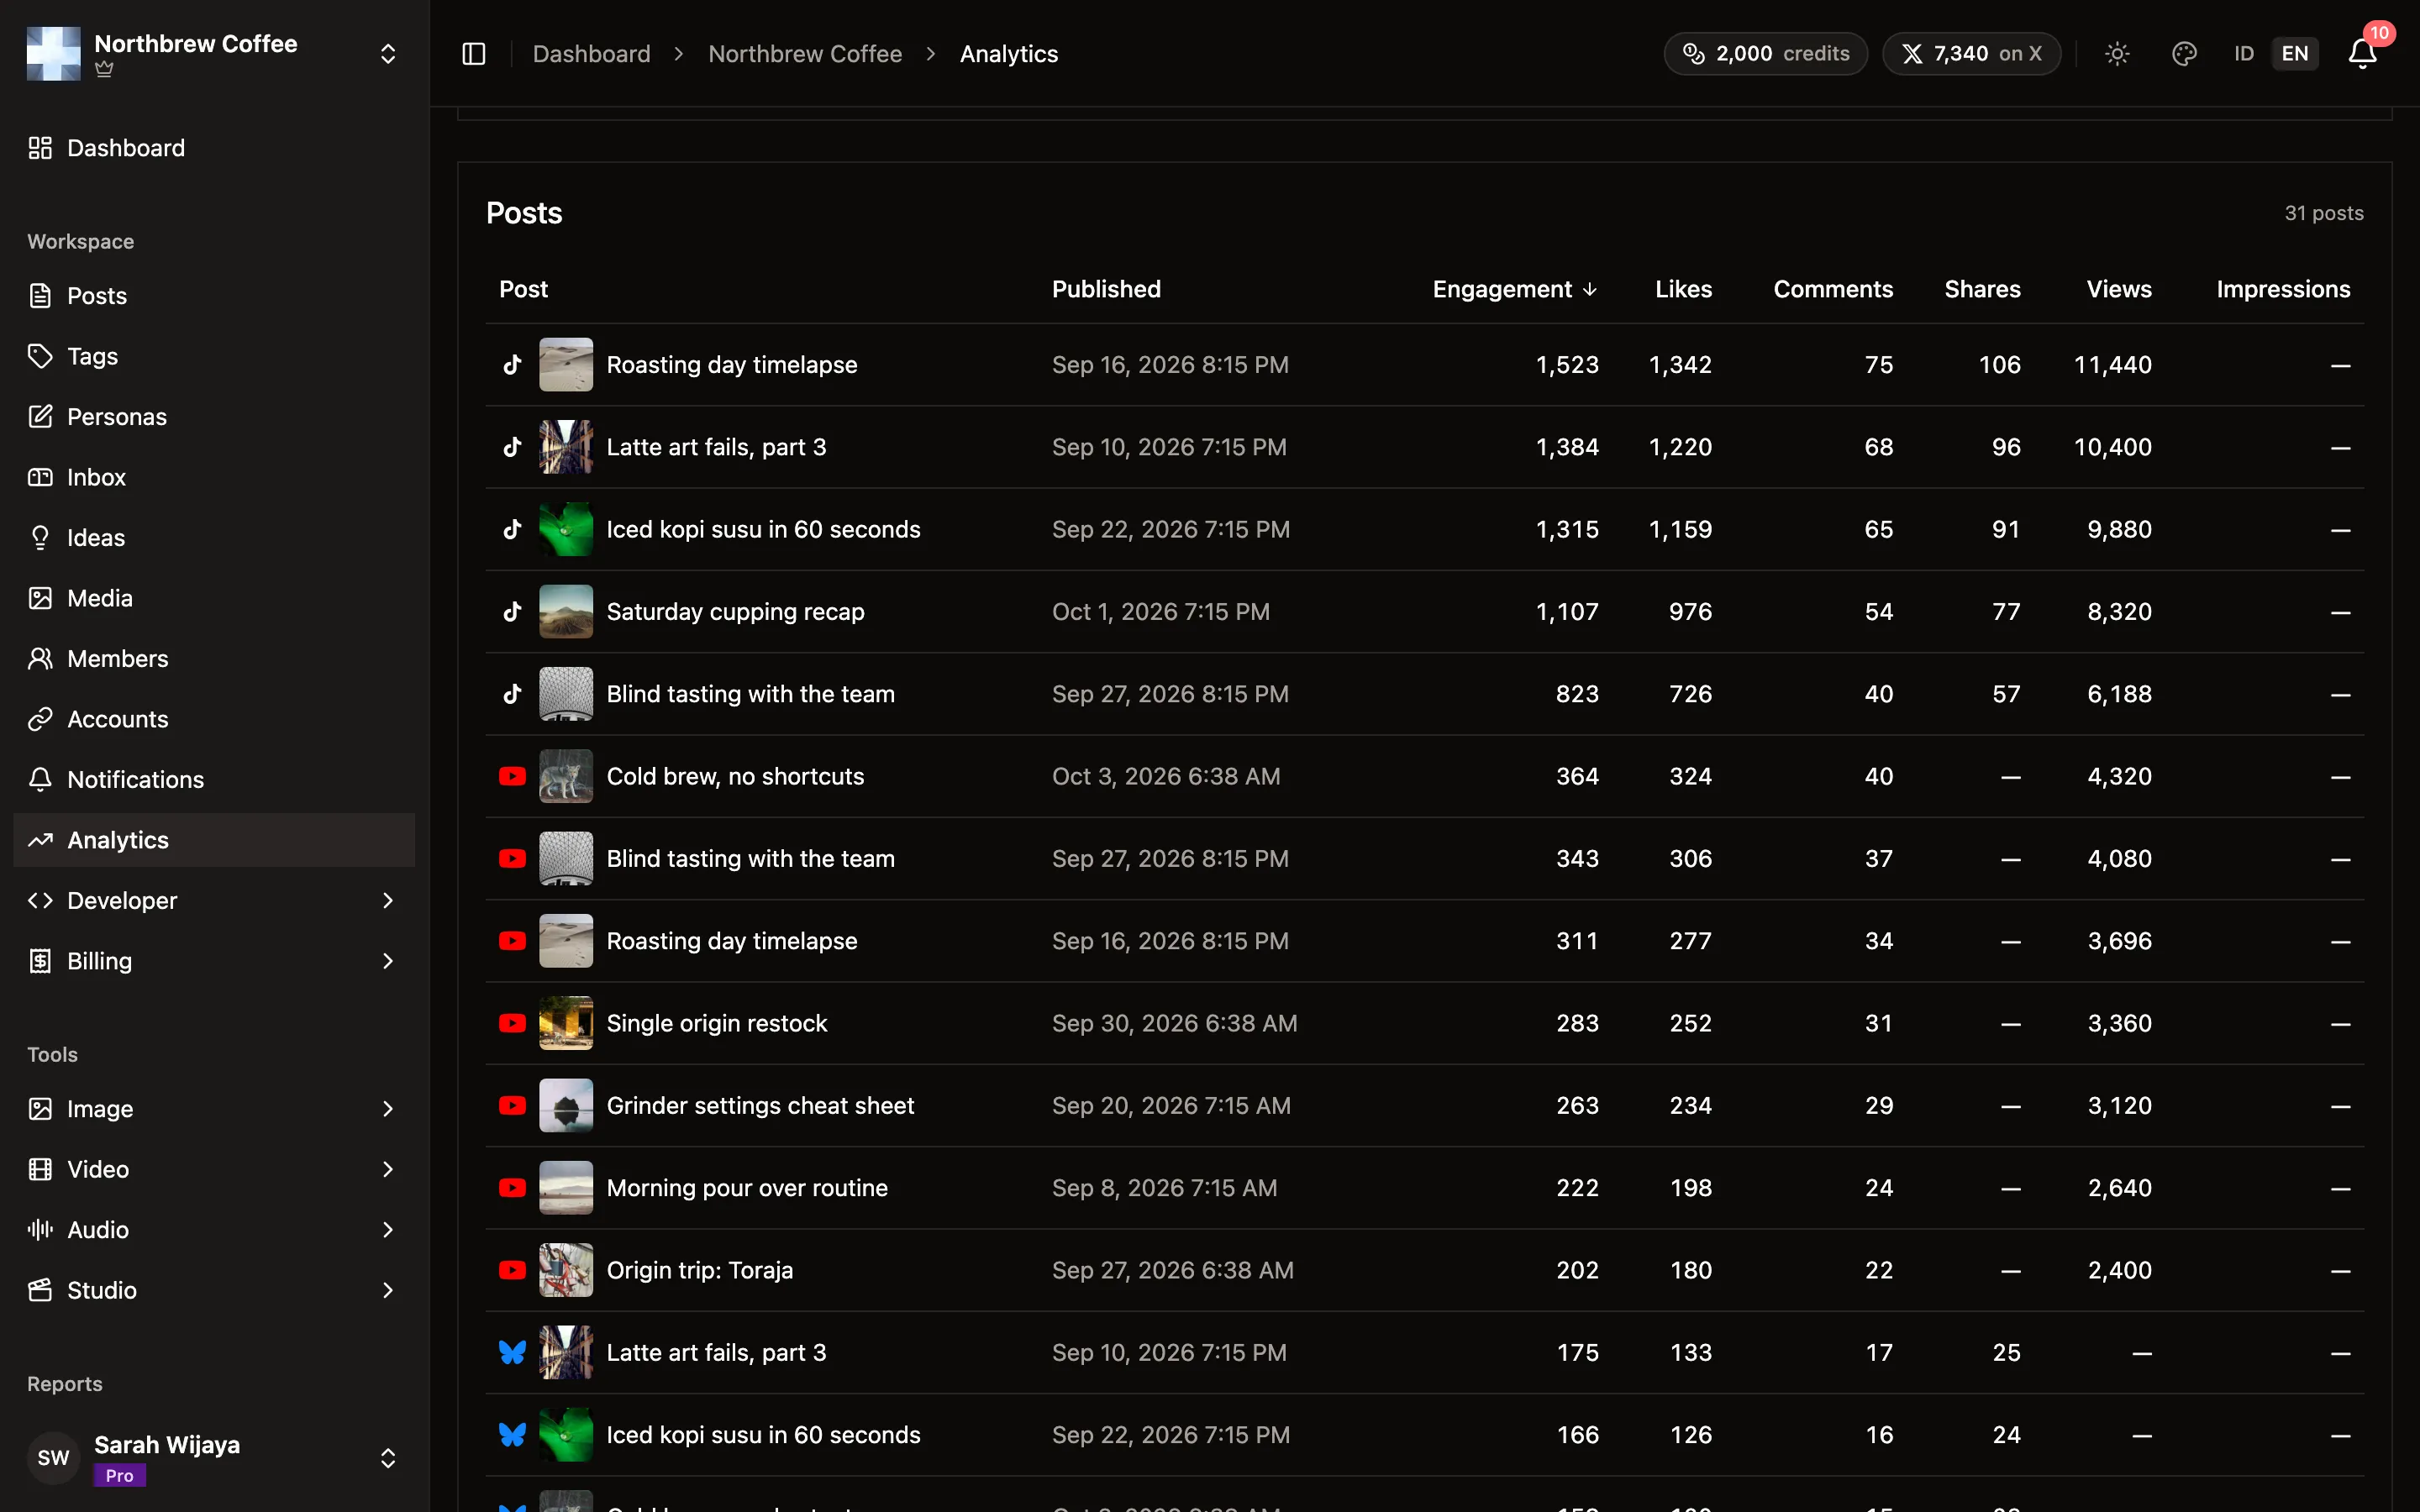Open the Inbox icon in sidebar
The image size is (2420, 1512).
point(40,477)
